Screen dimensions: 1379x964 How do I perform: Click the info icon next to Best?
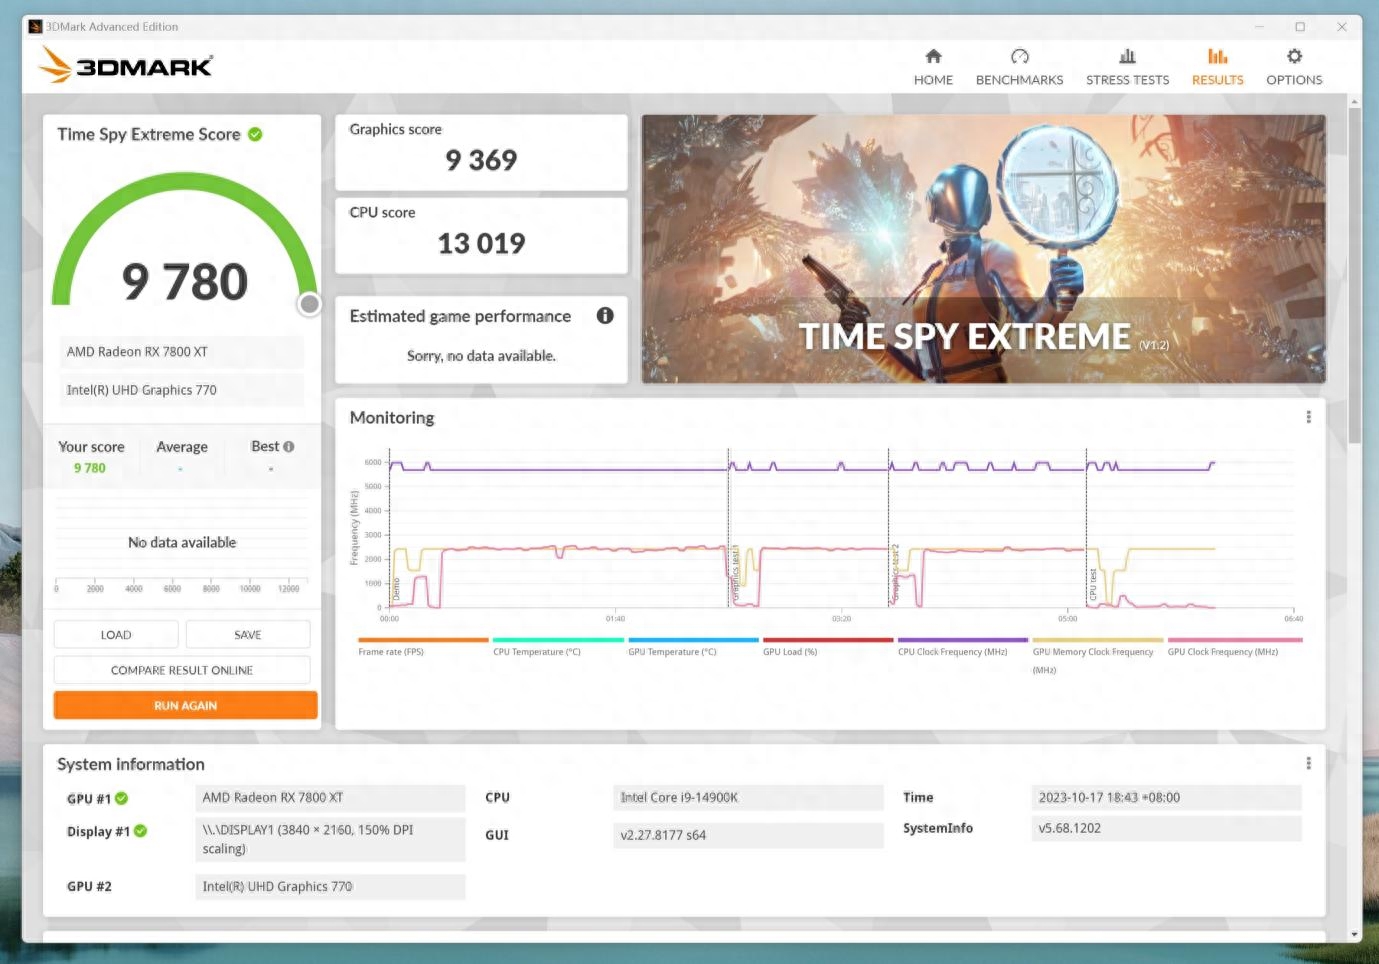[x=289, y=447]
